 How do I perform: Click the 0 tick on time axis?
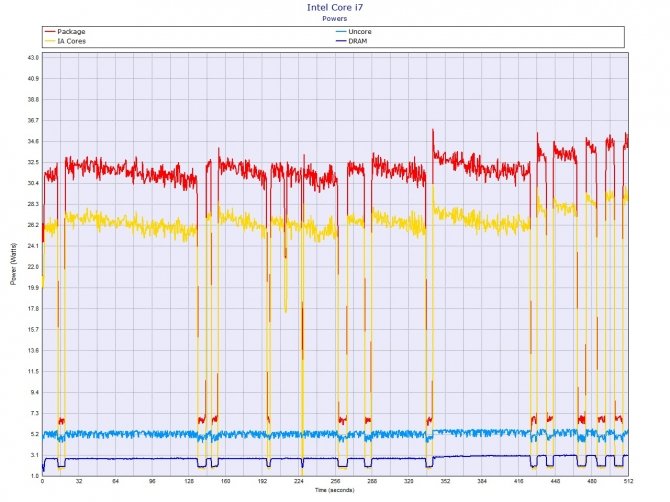42,481
